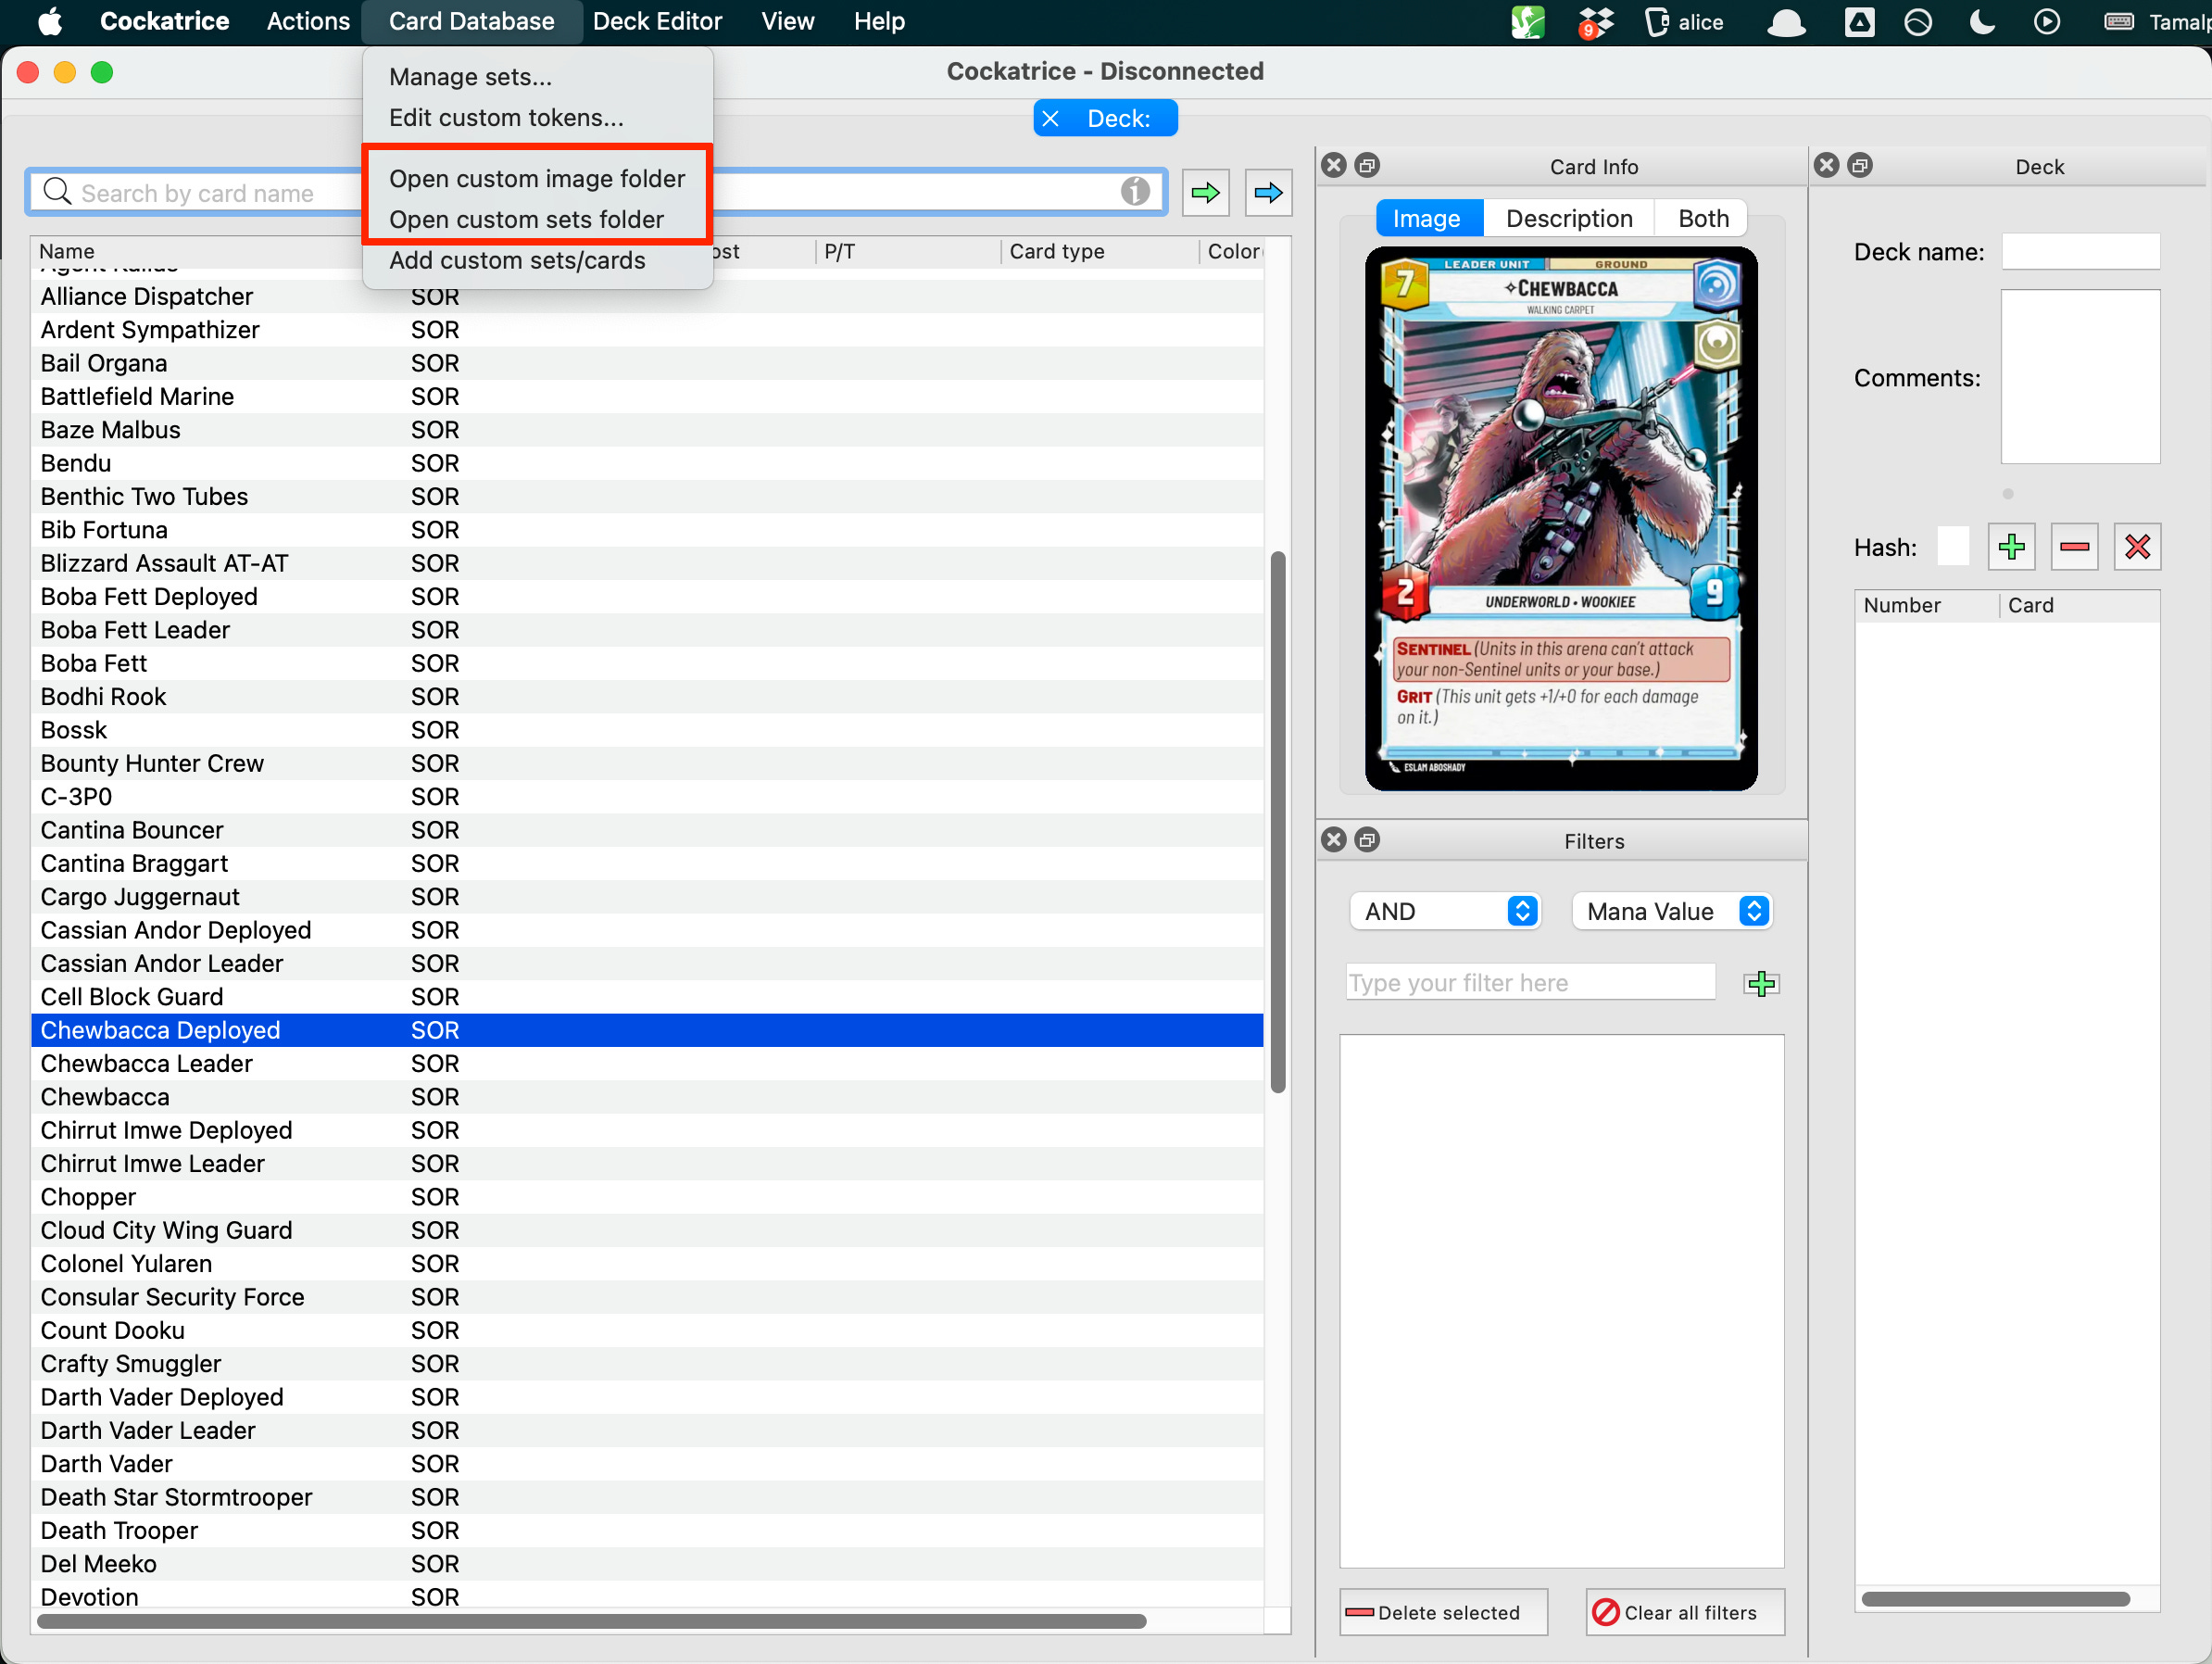Open the Mana Value filter dropdown
2212x1664 pixels.
tap(1671, 911)
